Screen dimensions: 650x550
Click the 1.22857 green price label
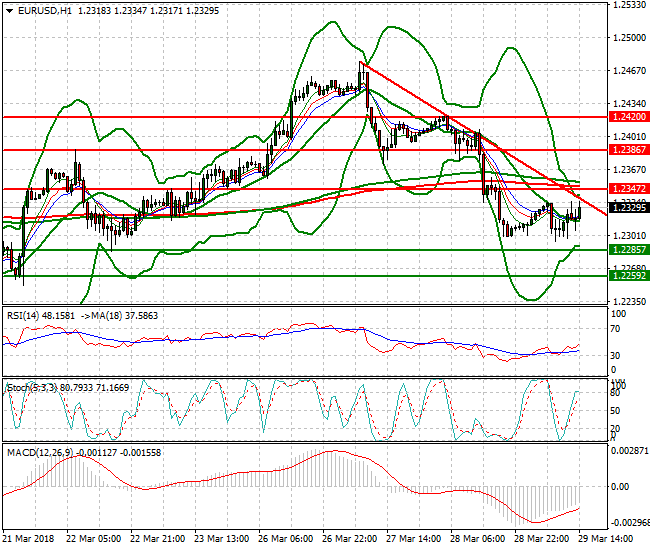pos(629,250)
